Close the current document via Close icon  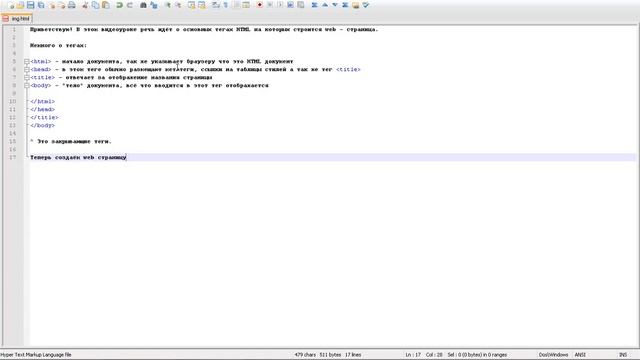point(52,5)
